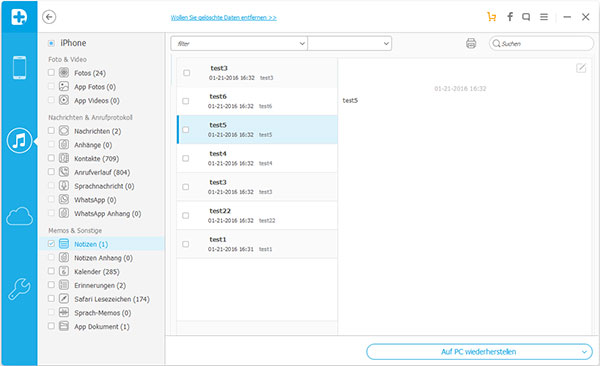Open the iCloud cloud sidebar icon
This screenshot has width=600, height=366.
point(20,216)
